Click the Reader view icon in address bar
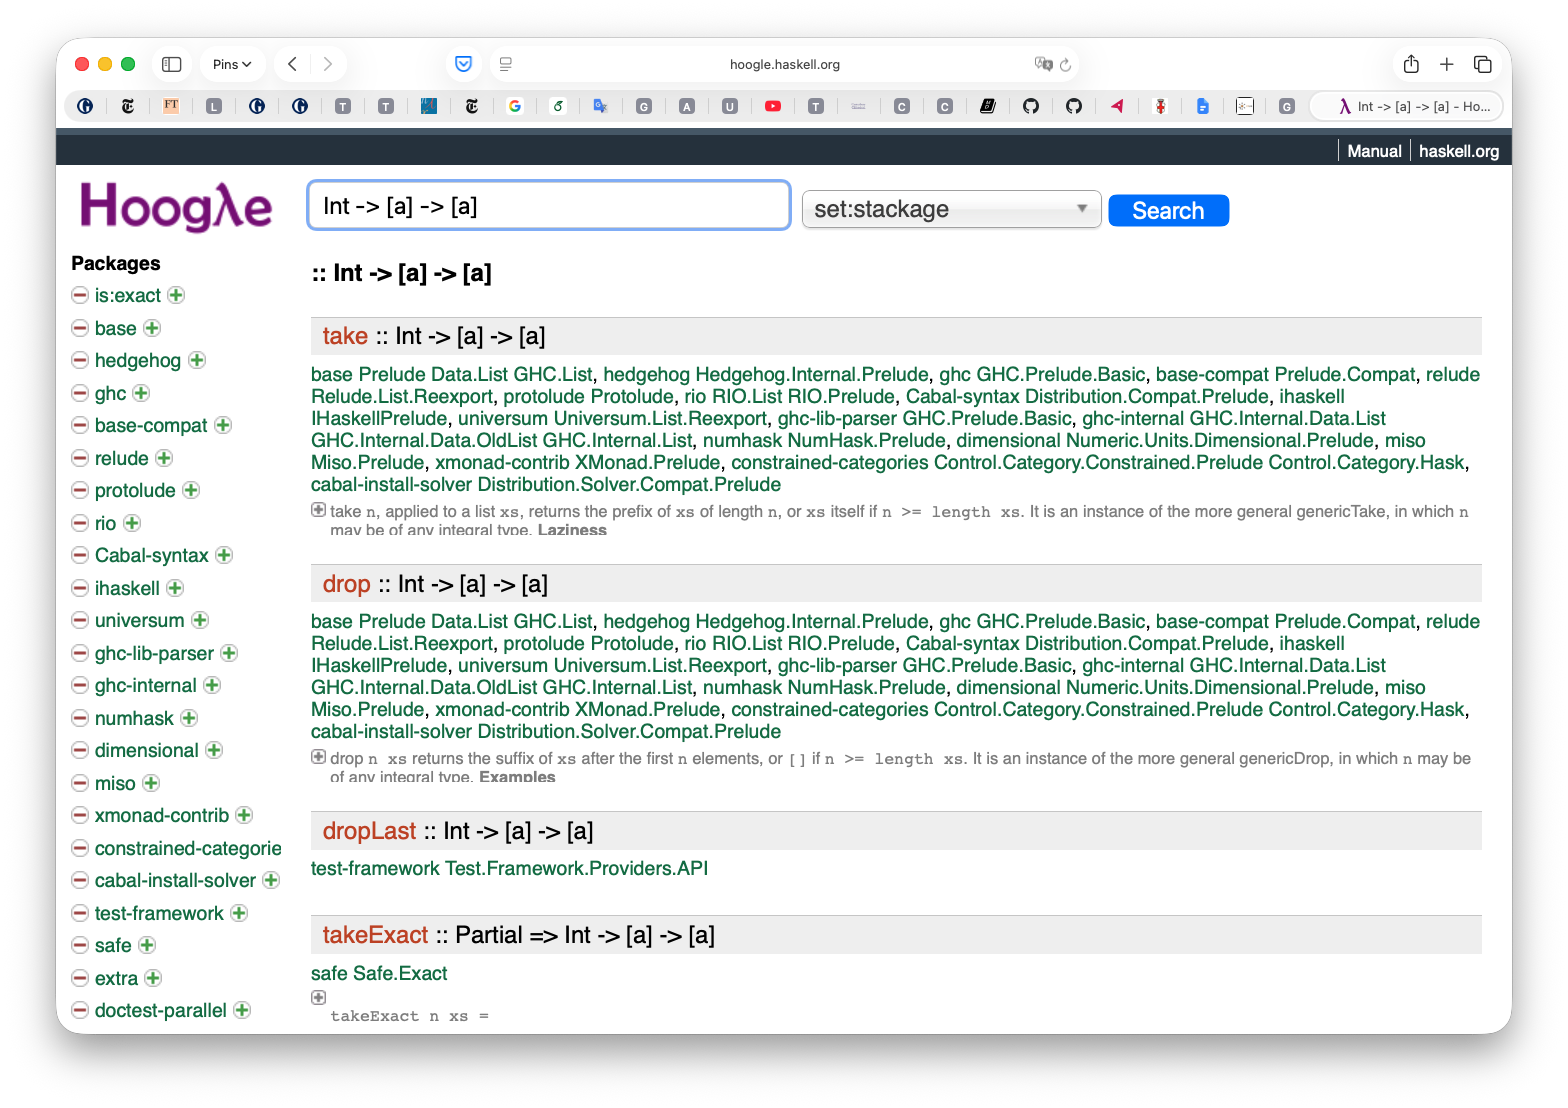This screenshot has height=1108, width=1568. 506,64
